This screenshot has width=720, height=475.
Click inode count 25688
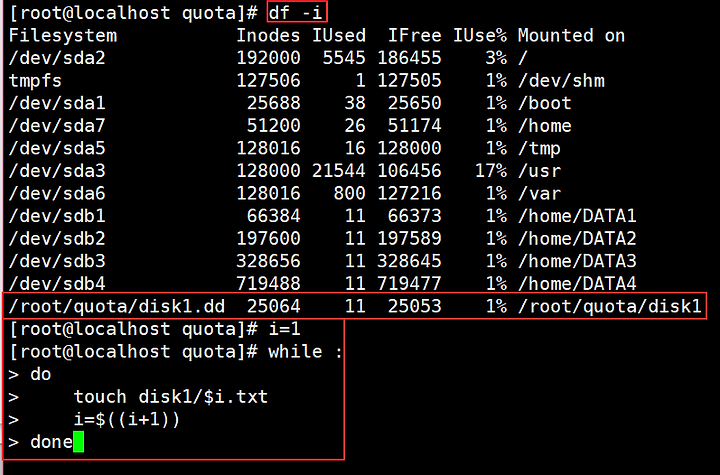coord(274,103)
